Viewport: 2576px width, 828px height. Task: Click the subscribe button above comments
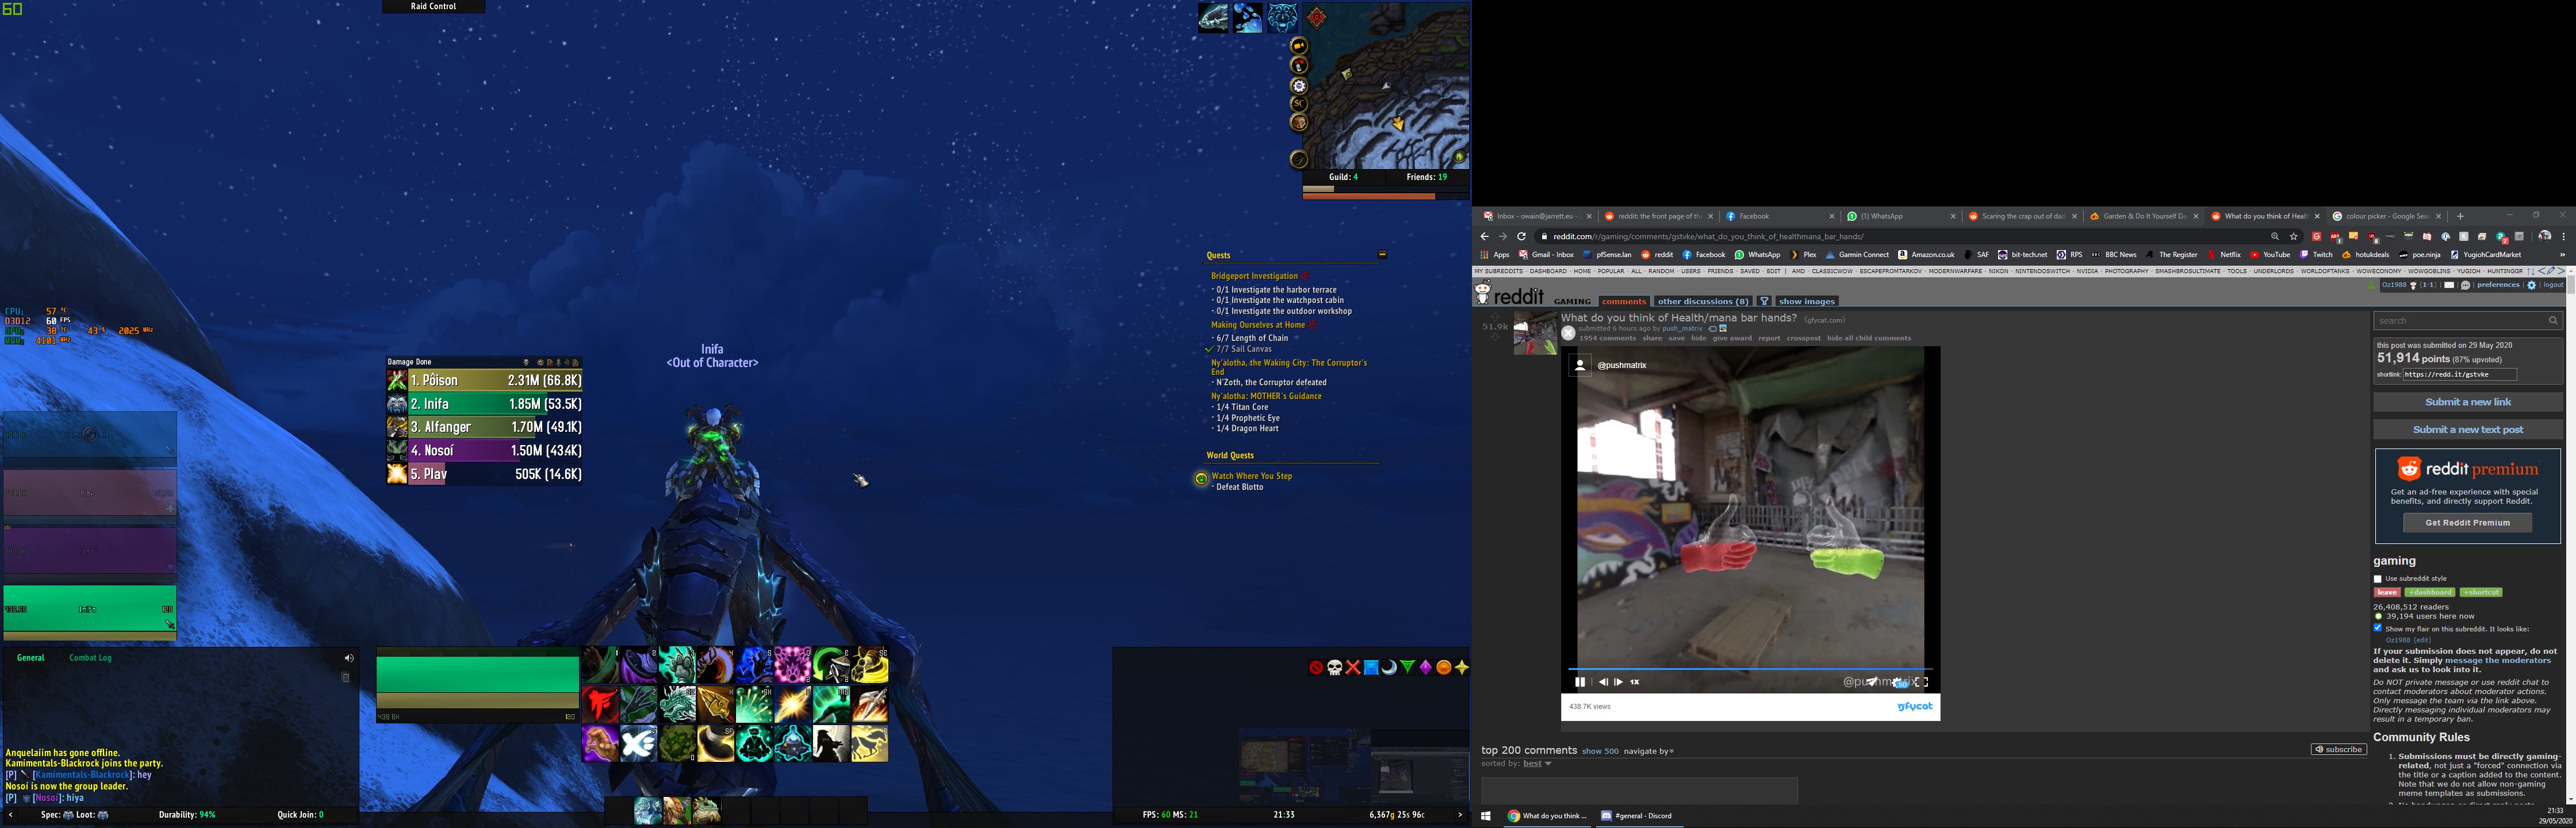pos(2338,749)
